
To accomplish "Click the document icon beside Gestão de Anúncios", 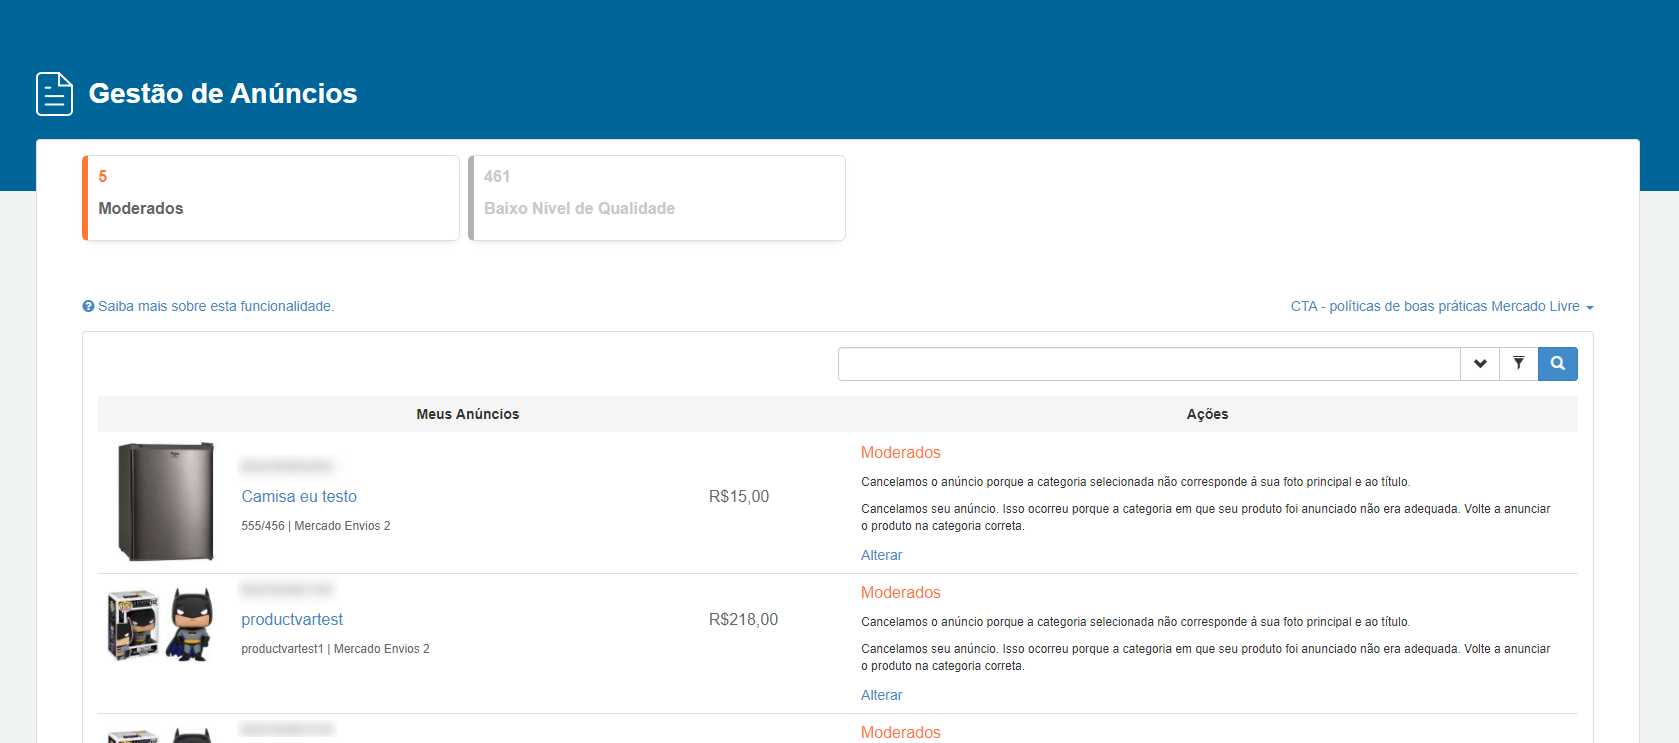I will [x=55, y=94].
